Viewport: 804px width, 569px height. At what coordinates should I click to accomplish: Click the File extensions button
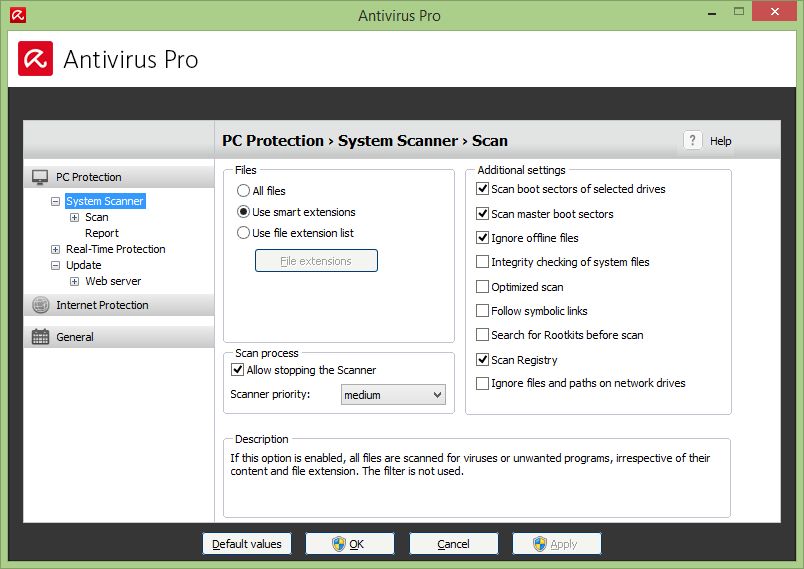click(316, 260)
